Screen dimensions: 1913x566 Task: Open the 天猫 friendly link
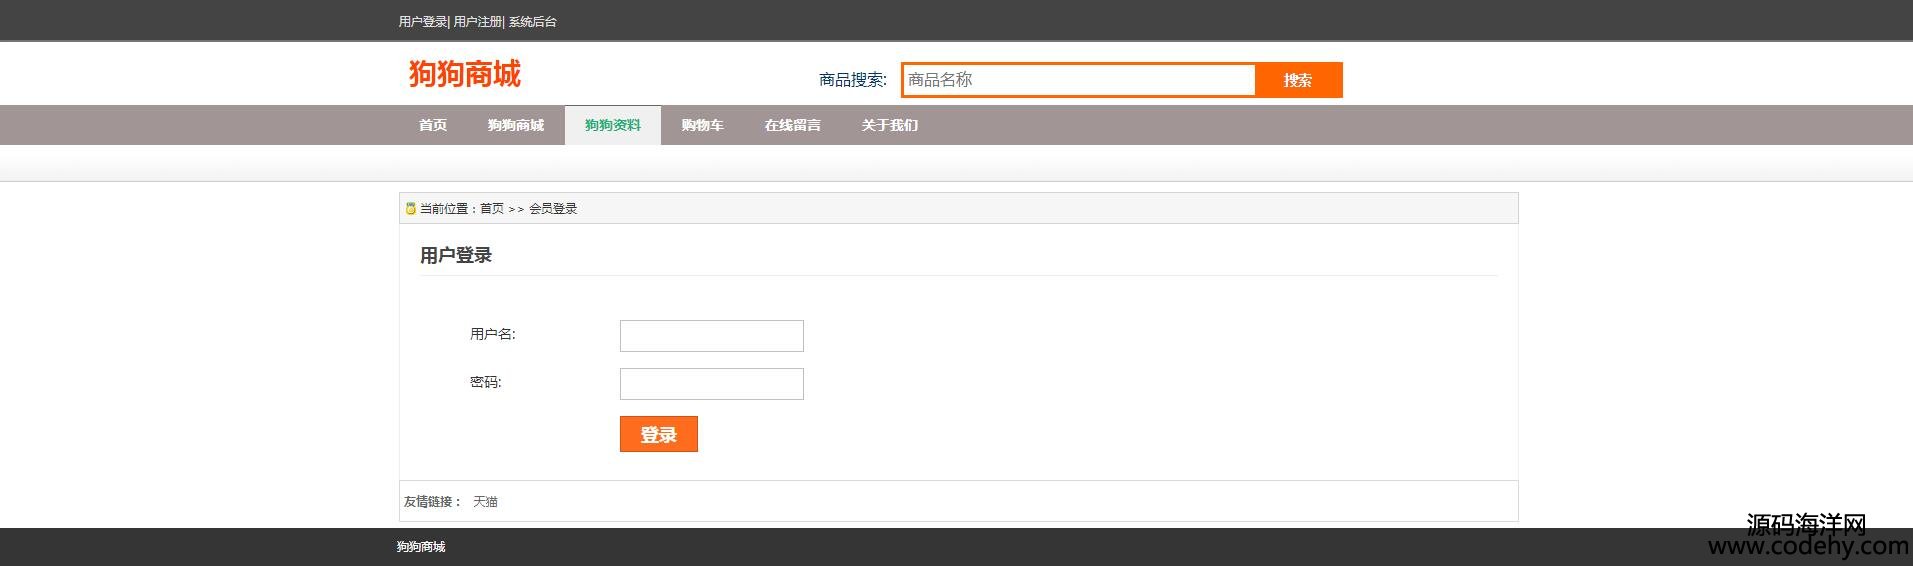pos(485,502)
